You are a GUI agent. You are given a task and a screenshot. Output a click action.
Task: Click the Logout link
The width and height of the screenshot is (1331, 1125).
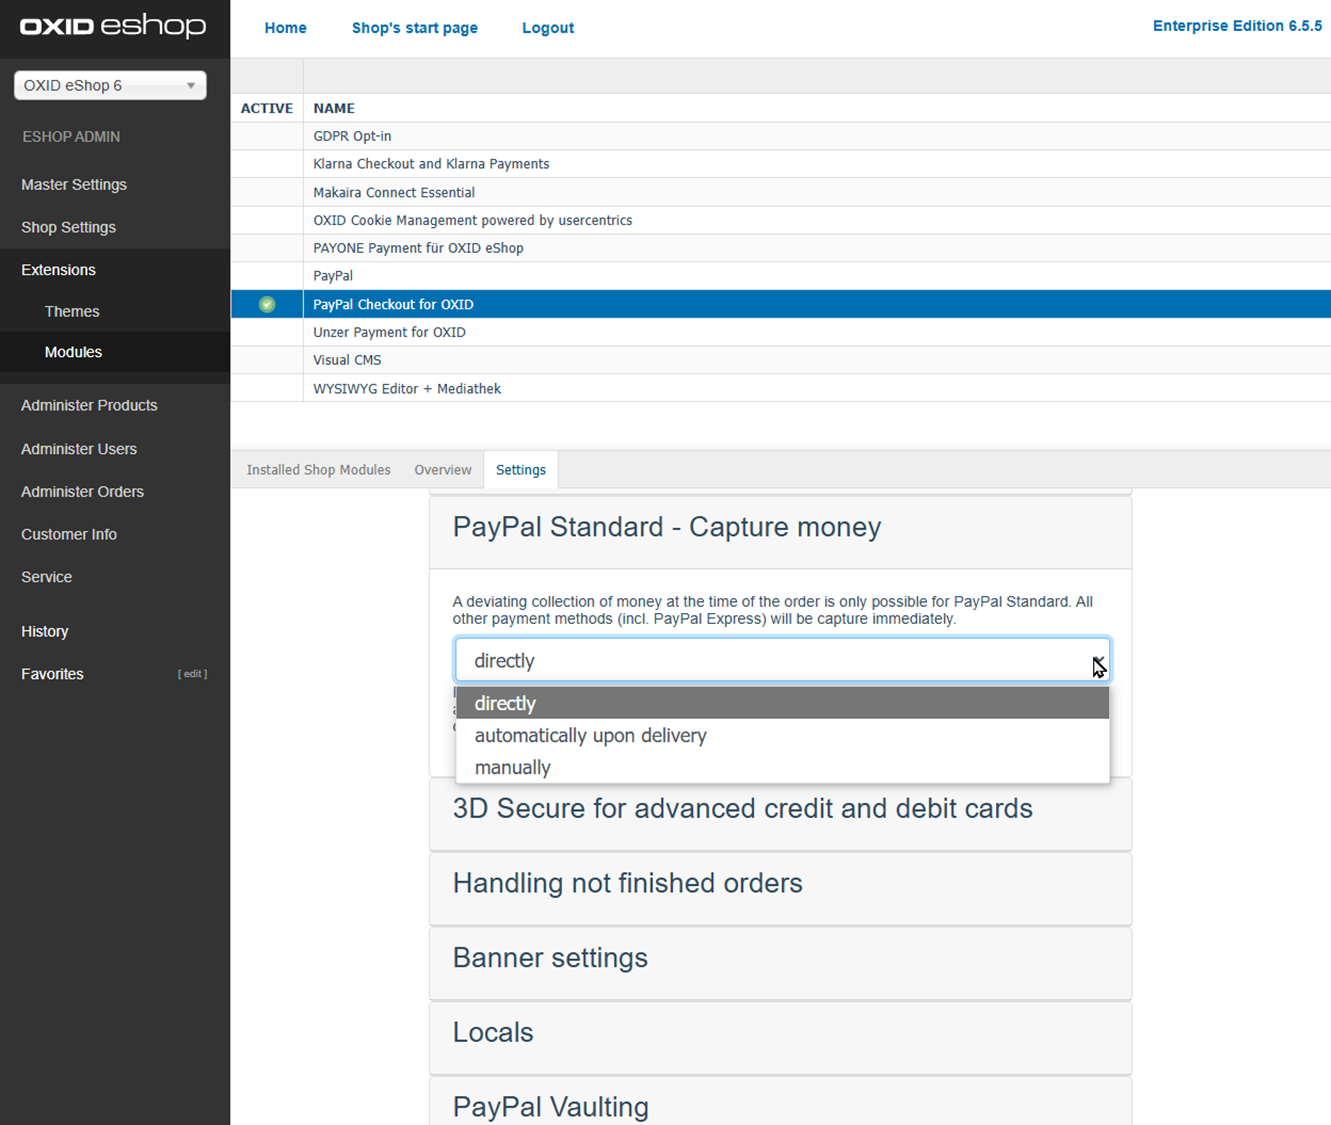click(547, 28)
